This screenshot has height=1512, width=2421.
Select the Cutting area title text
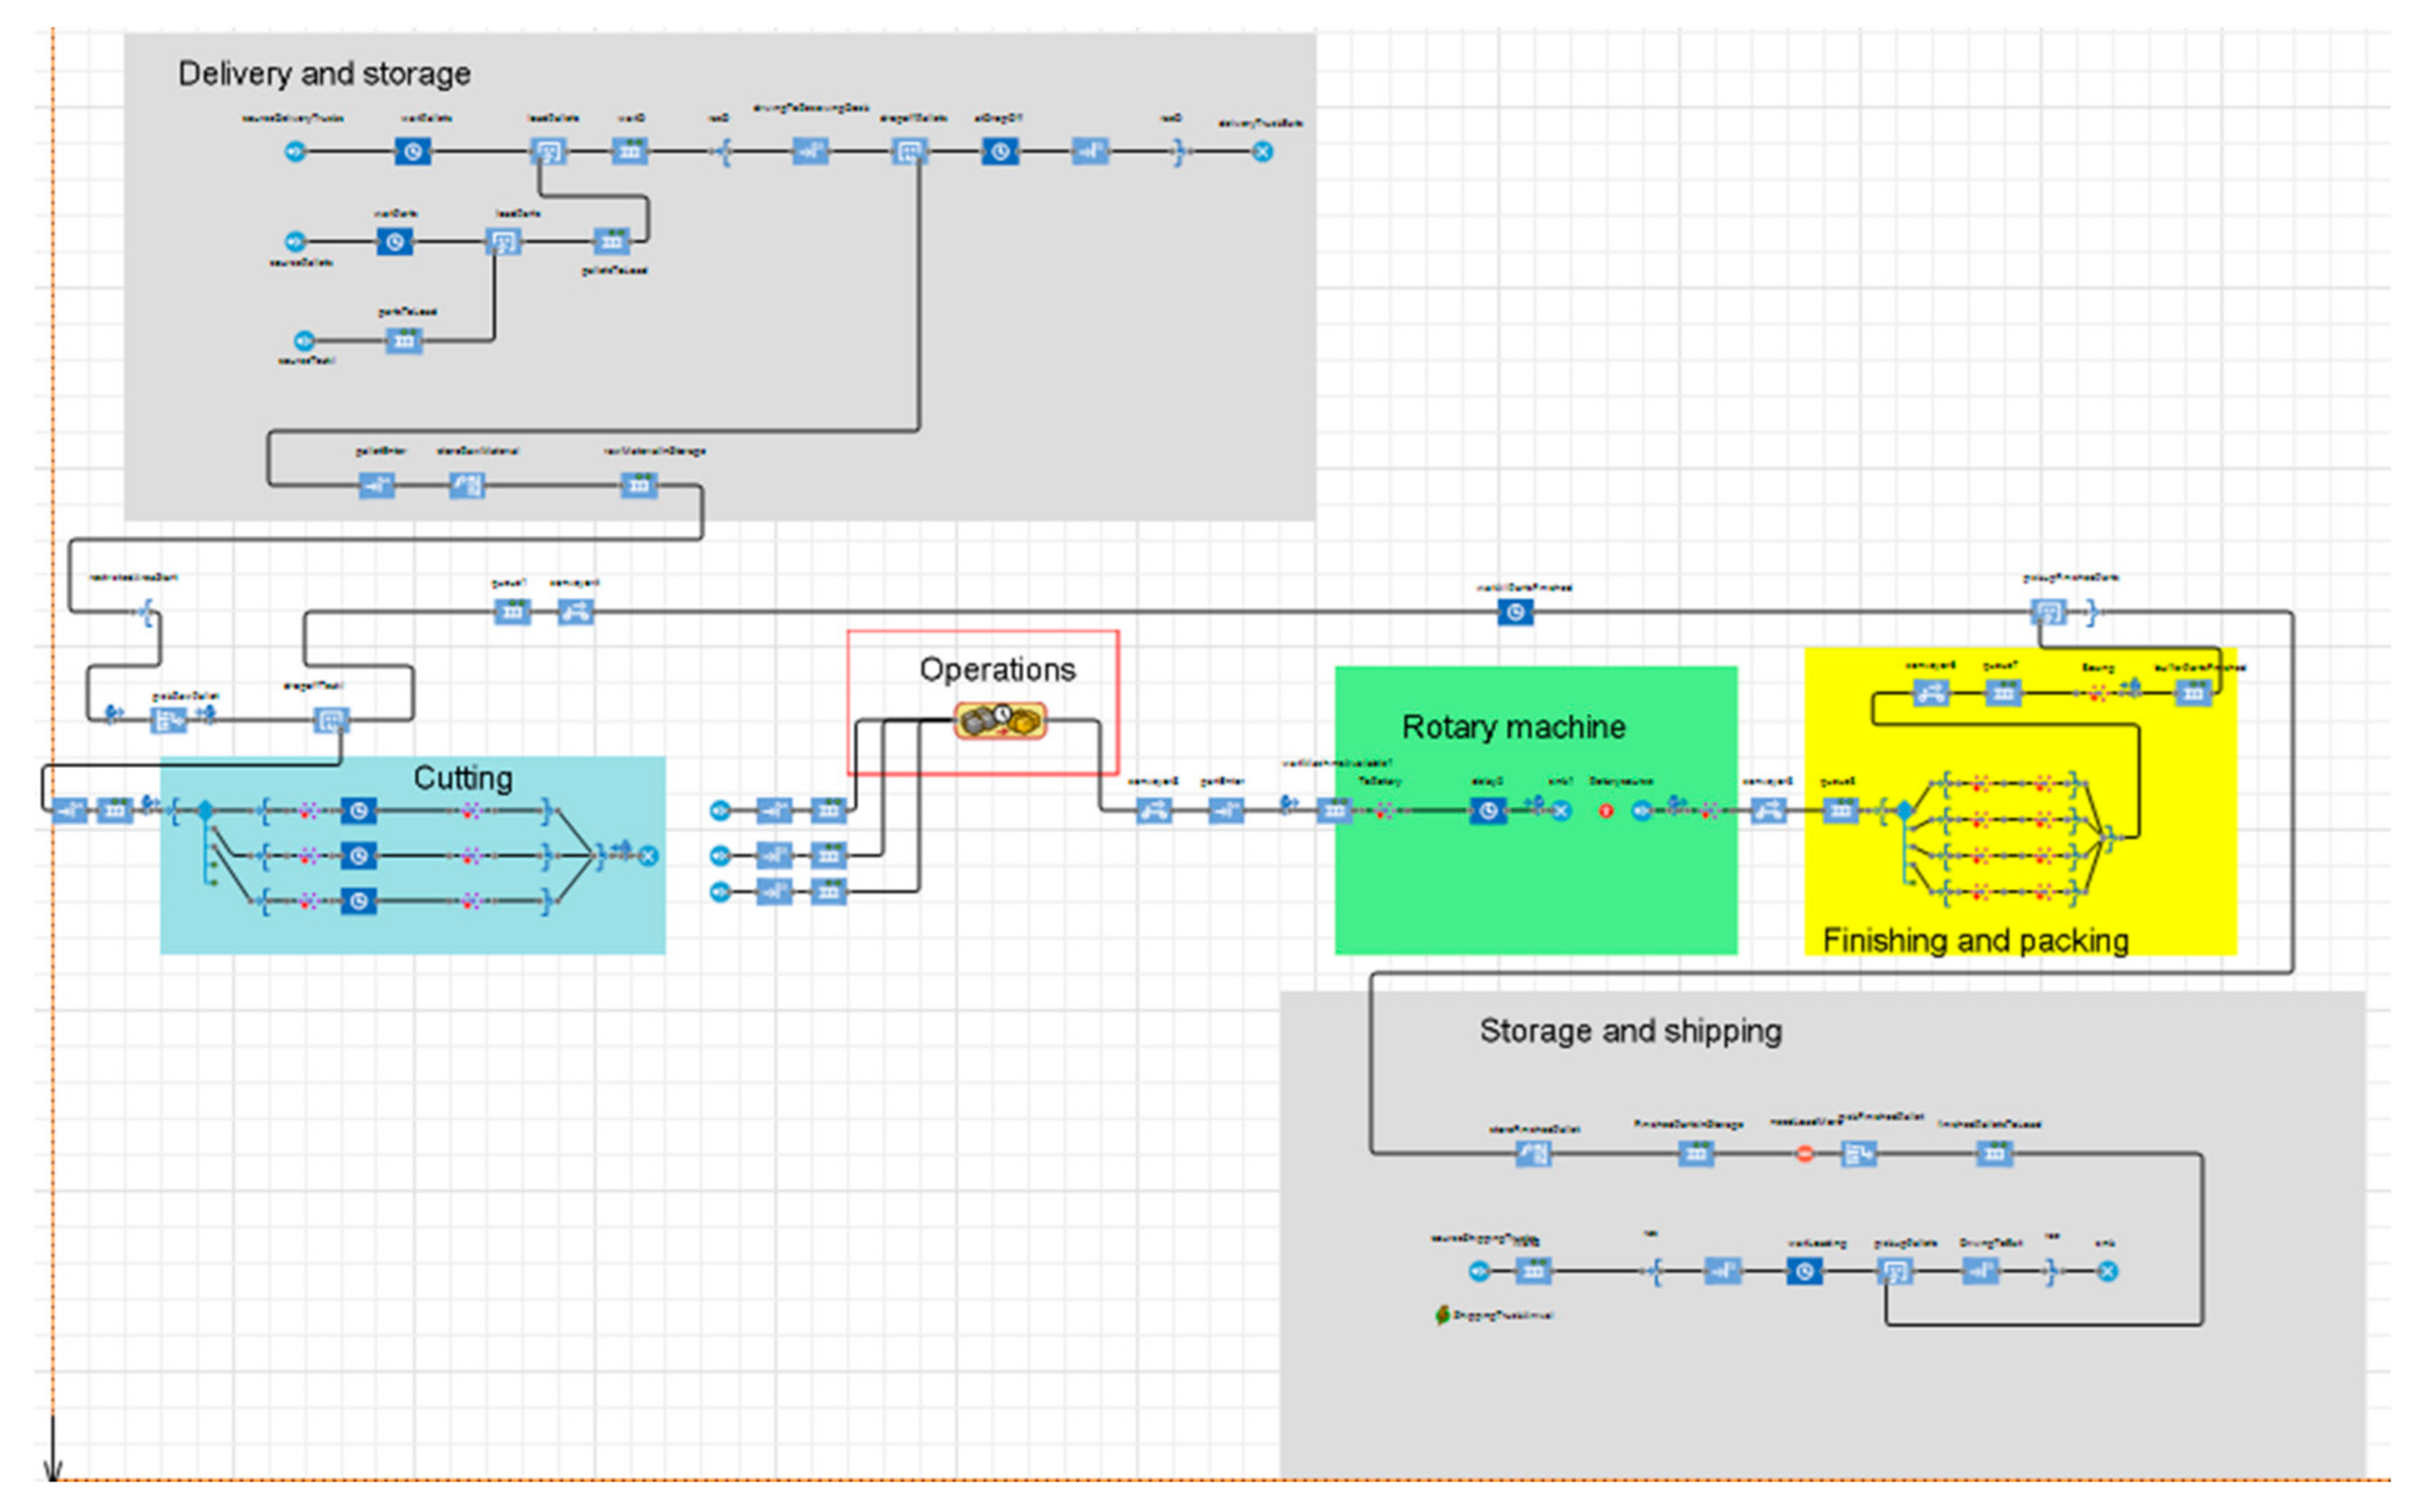point(463,778)
